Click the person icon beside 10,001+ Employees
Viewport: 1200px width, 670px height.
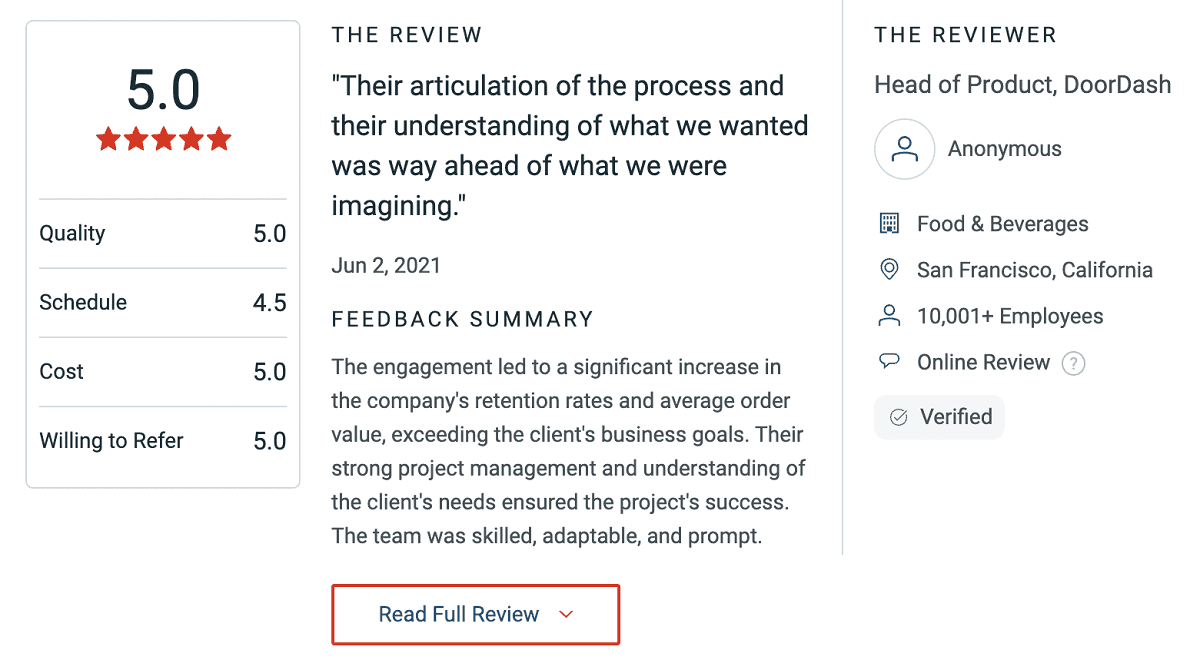pyautogui.click(x=891, y=315)
